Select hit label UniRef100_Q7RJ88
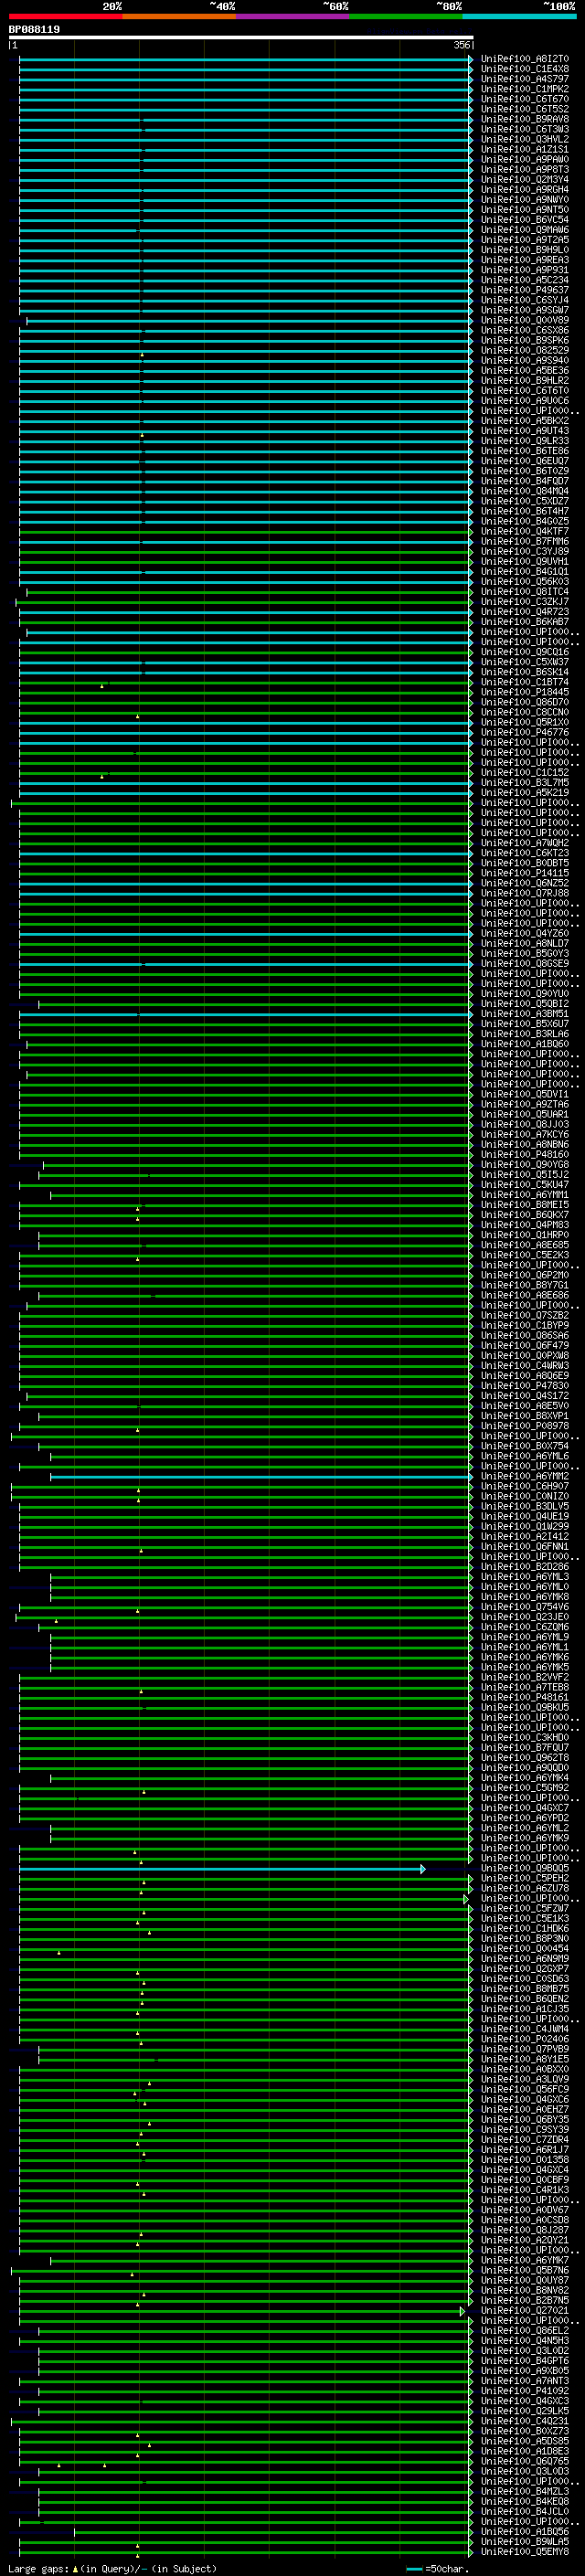The height and width of the screenshot is (2576, 585). pos(525,893)
